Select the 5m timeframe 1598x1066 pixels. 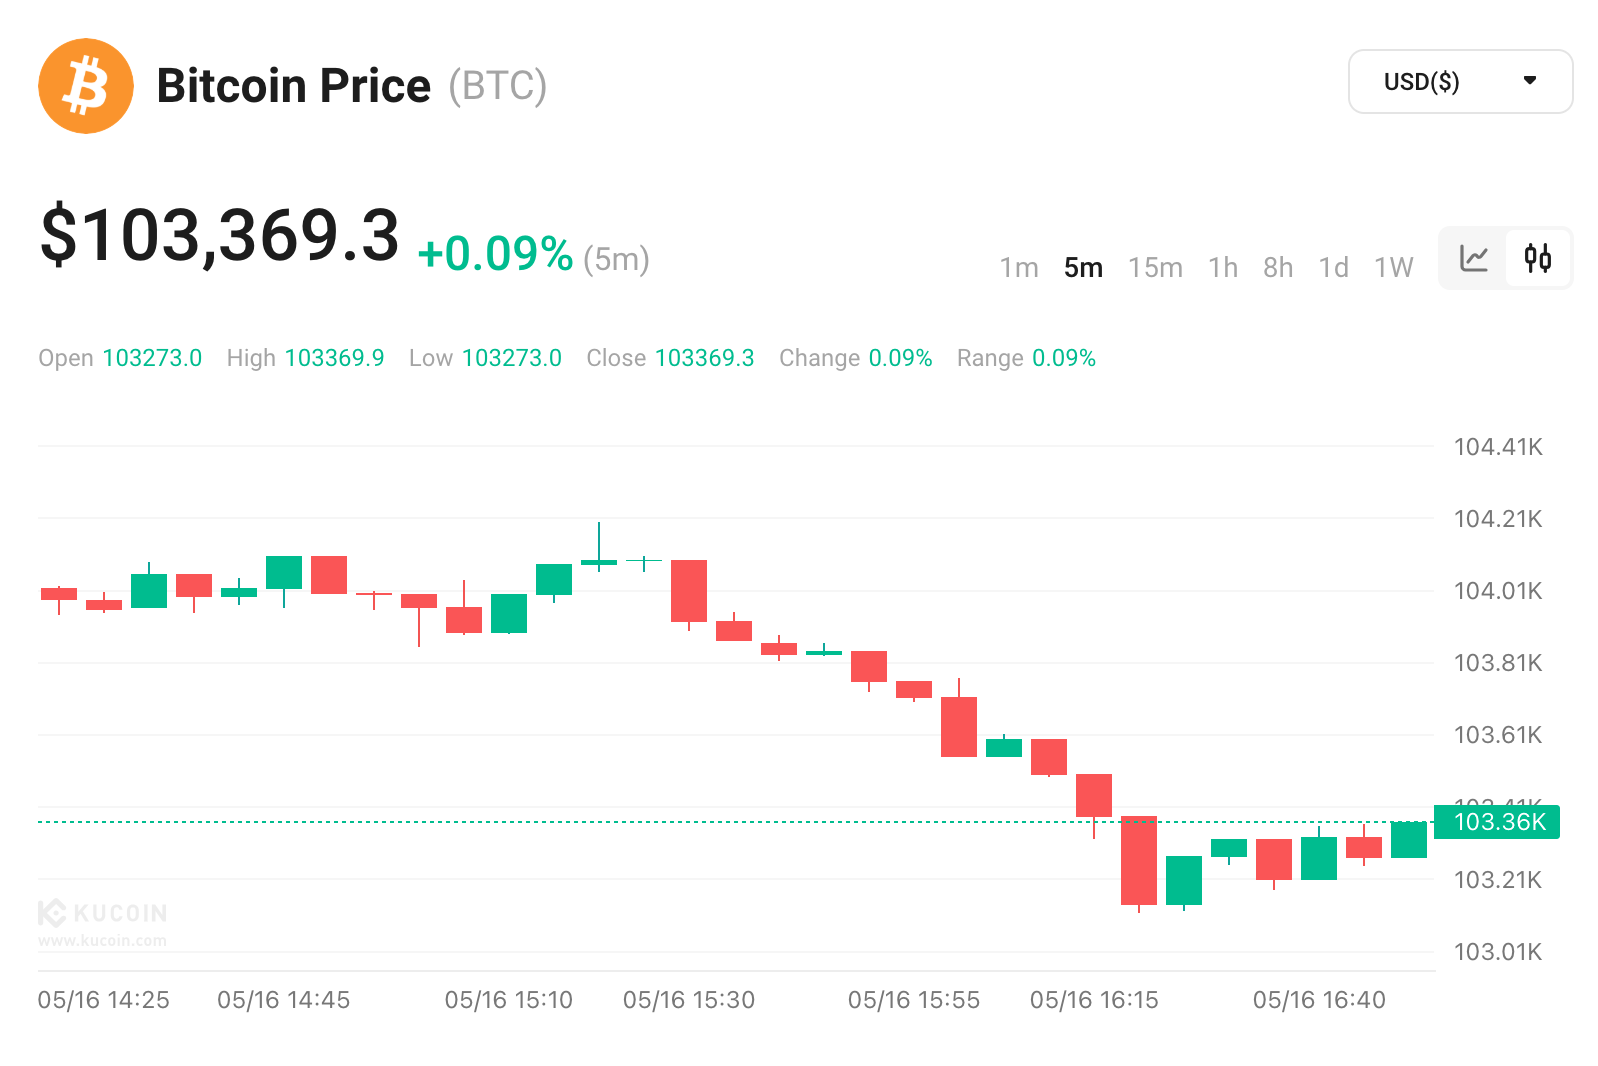click(x=1083, y=268)
